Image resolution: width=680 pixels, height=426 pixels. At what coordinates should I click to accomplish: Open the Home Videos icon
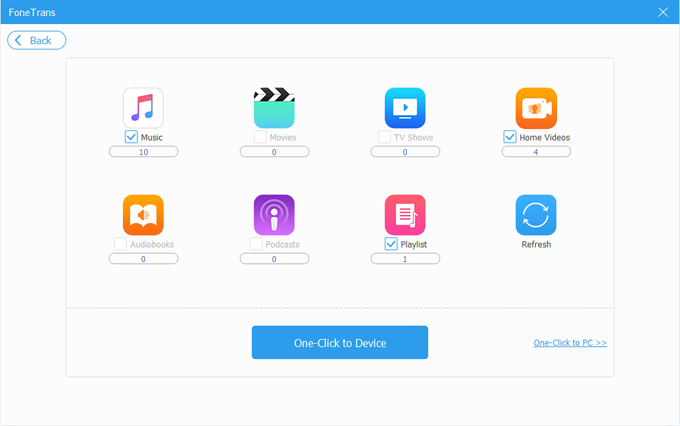point(536,107)
